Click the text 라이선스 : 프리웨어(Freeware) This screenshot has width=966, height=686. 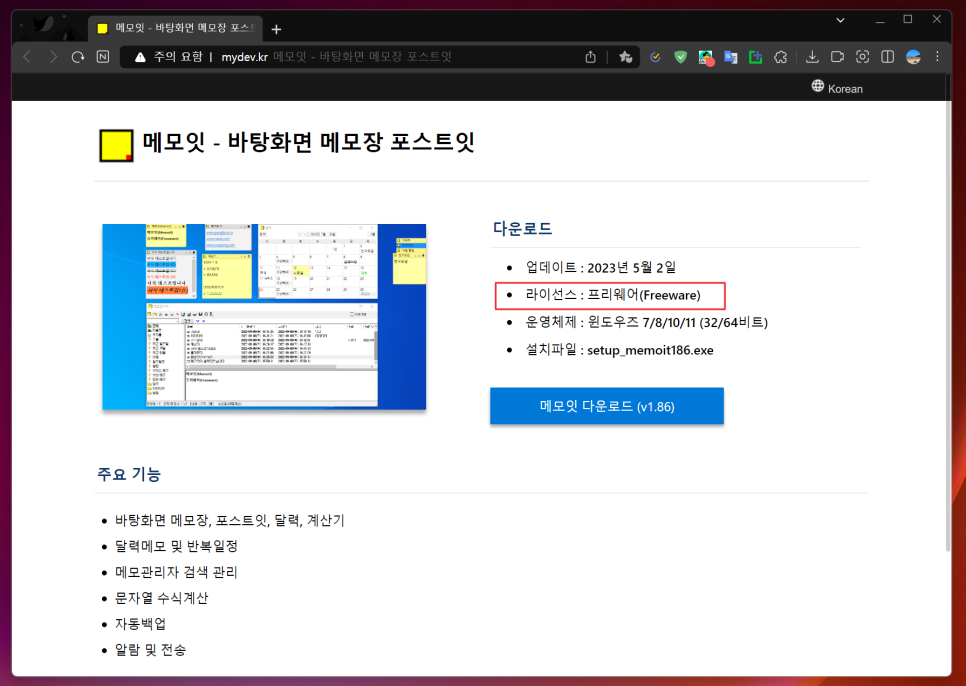[x=613, y=295]
